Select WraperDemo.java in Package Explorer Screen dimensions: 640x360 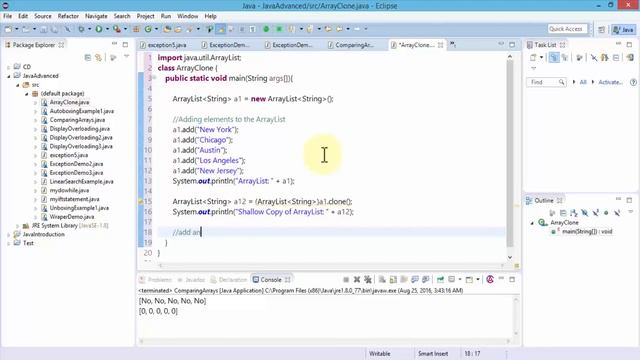pyautogui.click(x=72, y=217)
